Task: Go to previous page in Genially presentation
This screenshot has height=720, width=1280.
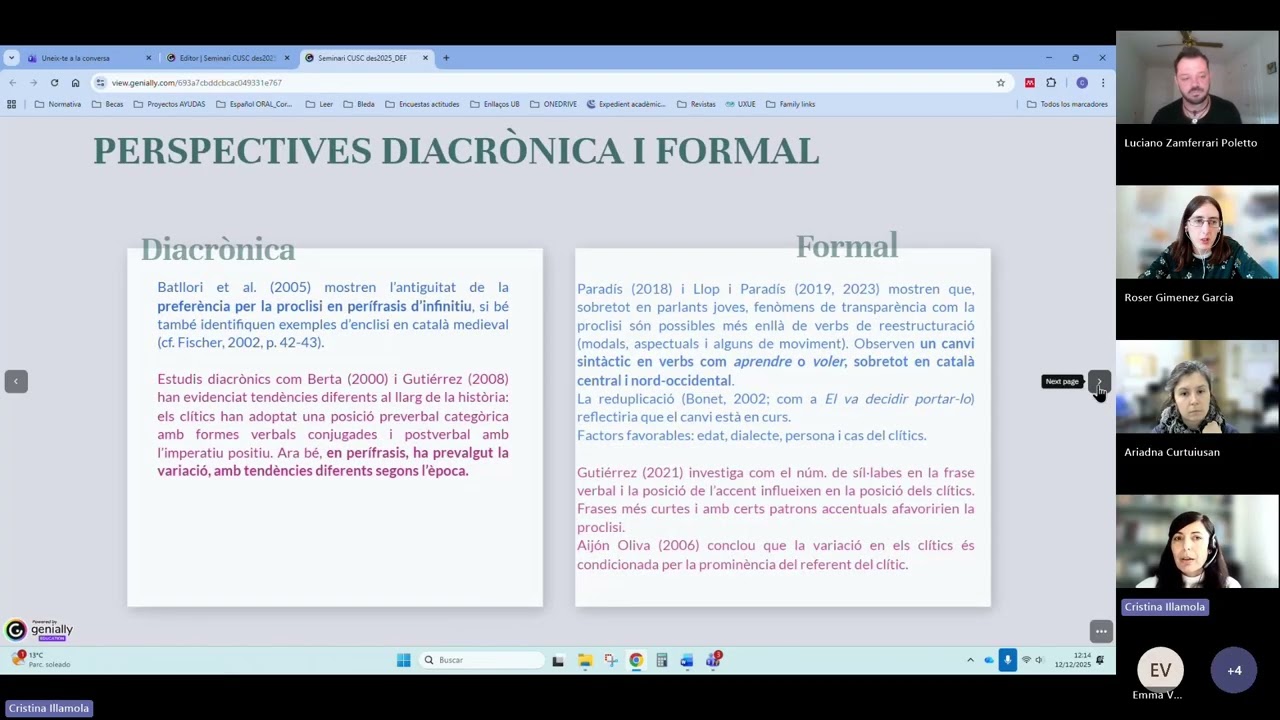Action: (16, 381)
